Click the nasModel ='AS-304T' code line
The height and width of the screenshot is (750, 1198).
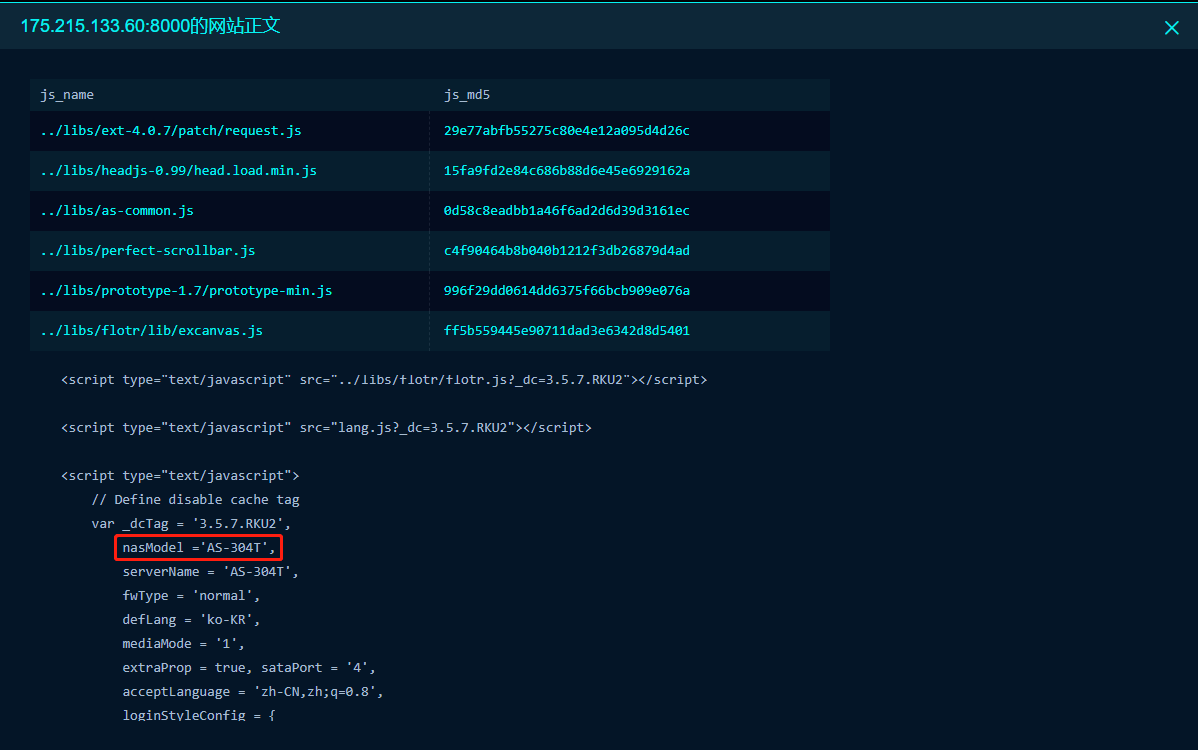[199, 548]
